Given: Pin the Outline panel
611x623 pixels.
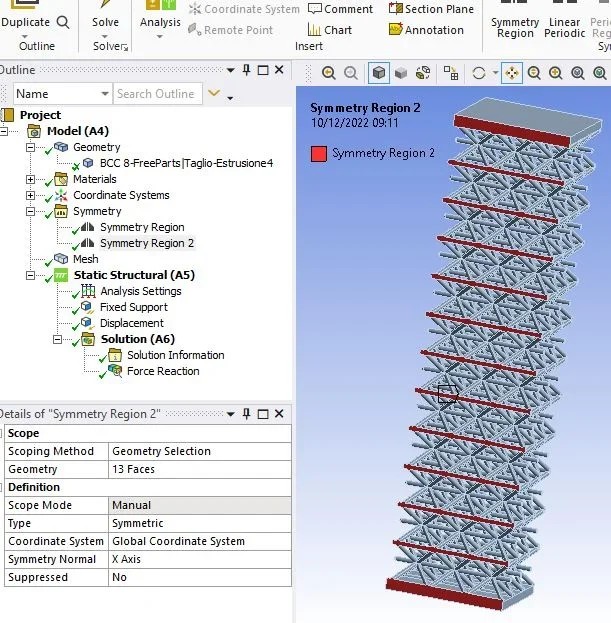Looking at the screenshot, I should click(x=246, y=70).
